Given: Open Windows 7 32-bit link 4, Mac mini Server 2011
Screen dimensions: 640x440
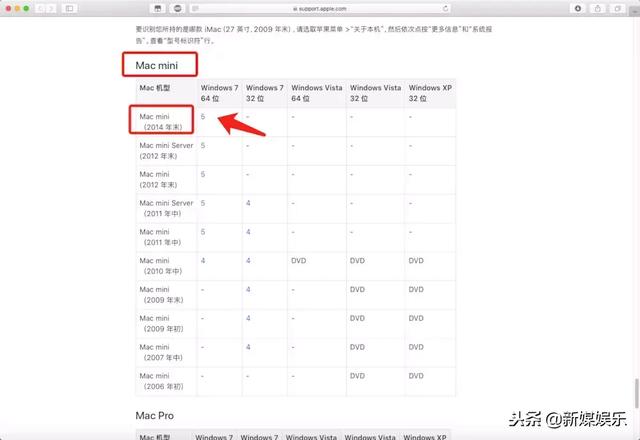Looking at the screenshot, I should pos(248,203).
